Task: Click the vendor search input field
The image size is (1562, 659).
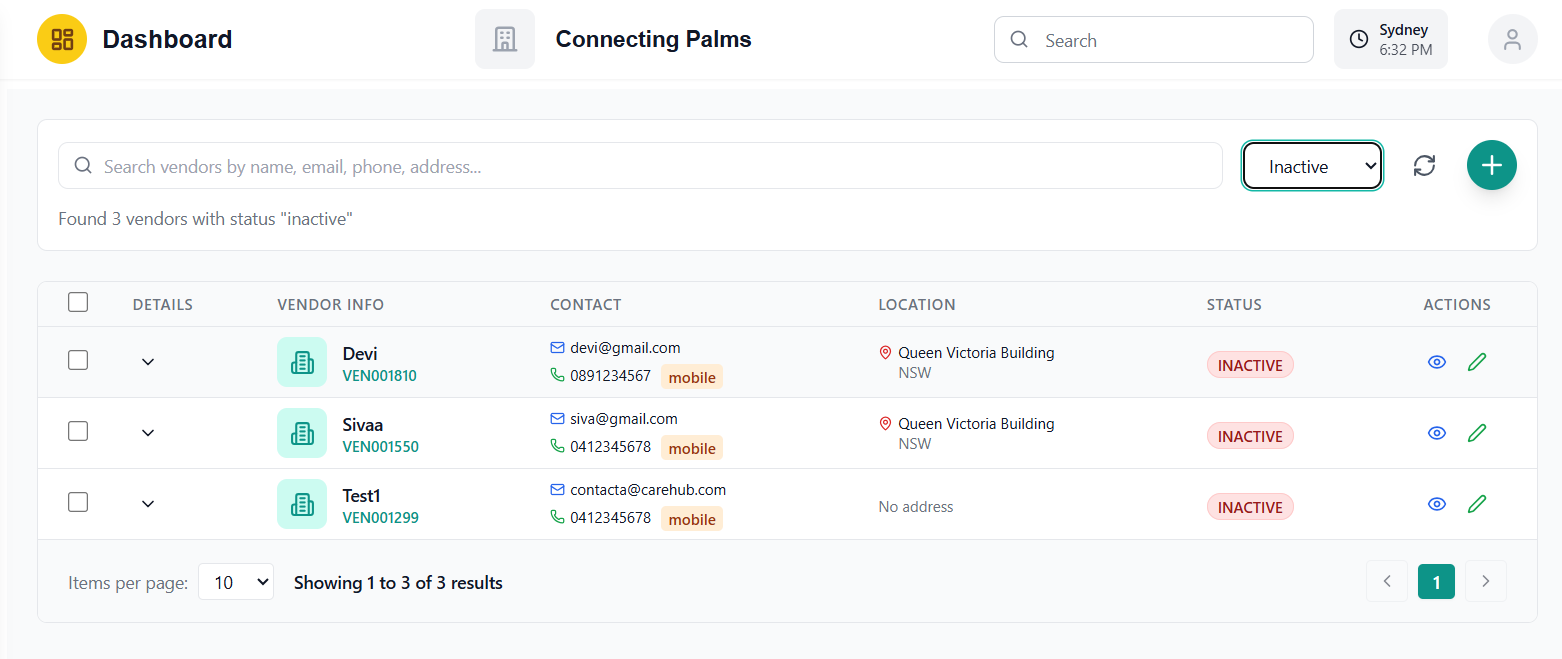Action: [640, 165]
